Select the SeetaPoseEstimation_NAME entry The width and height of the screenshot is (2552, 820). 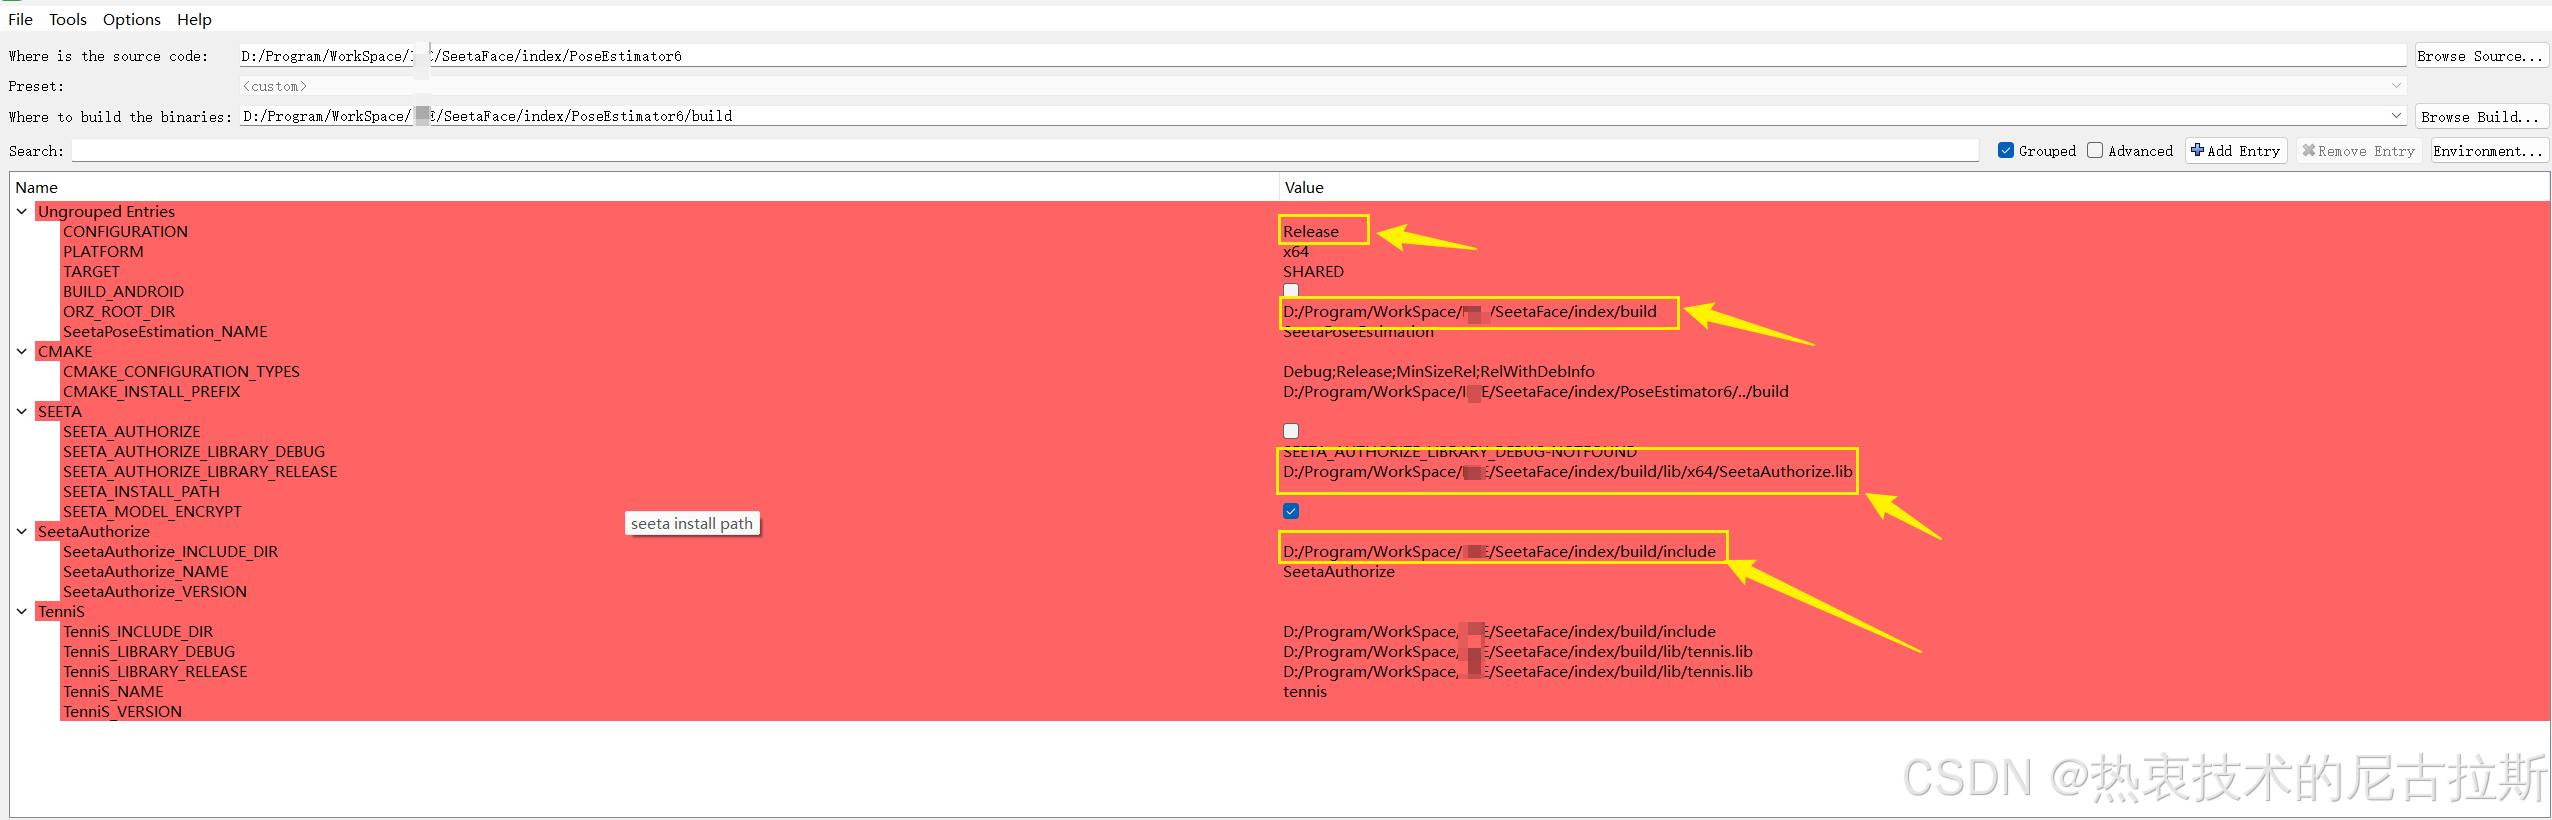tap(165, 331)
